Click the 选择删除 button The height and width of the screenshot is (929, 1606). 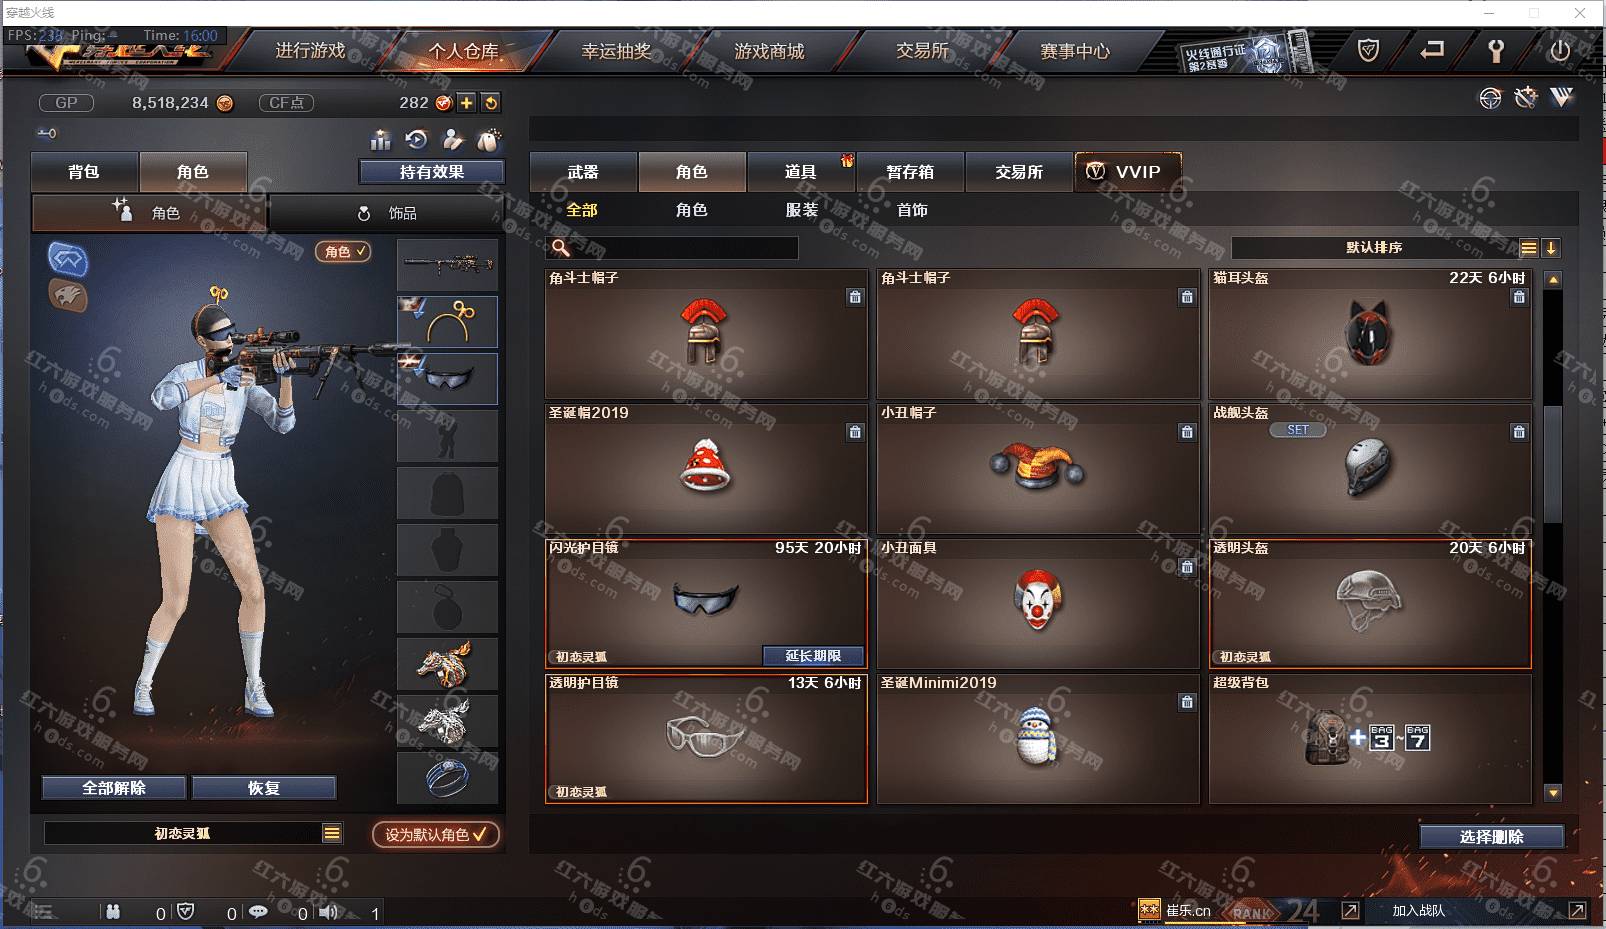tap(1491, 837)
